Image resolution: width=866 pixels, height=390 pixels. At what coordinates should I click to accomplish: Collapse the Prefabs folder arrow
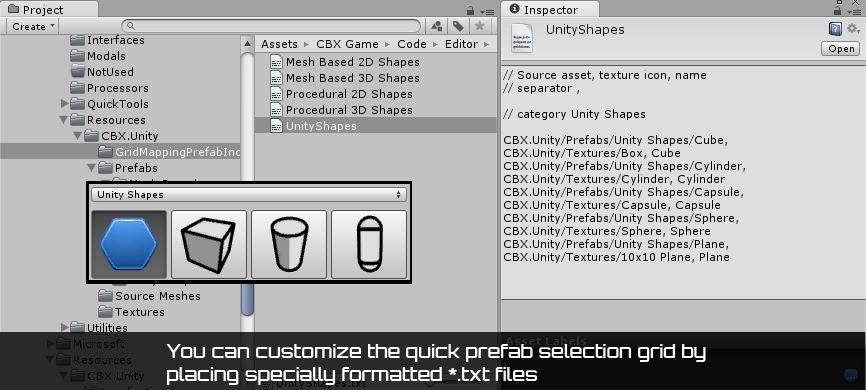tap(92, 168)
